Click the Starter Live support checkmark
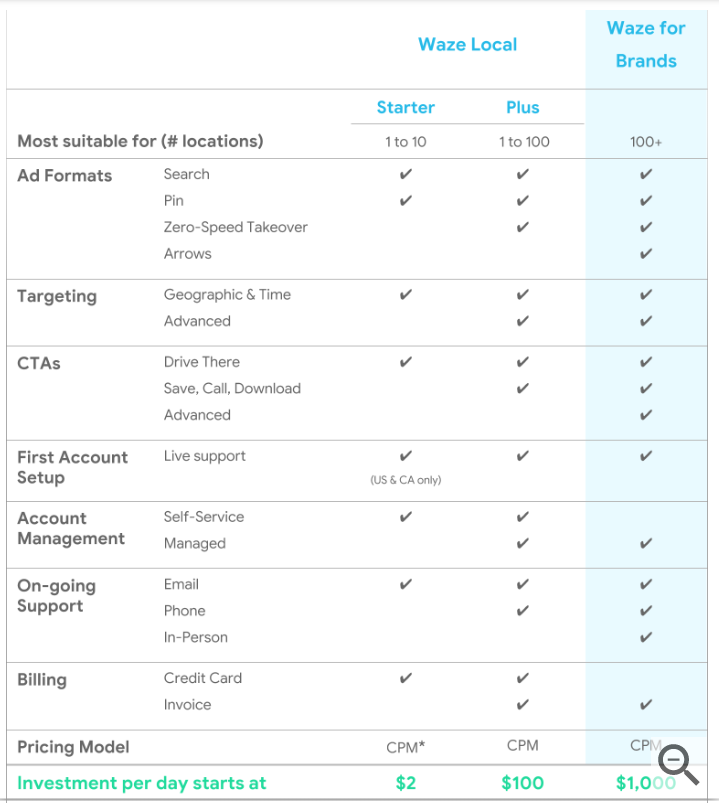Screen dimensions: 719x805 (x=406, y=456)
